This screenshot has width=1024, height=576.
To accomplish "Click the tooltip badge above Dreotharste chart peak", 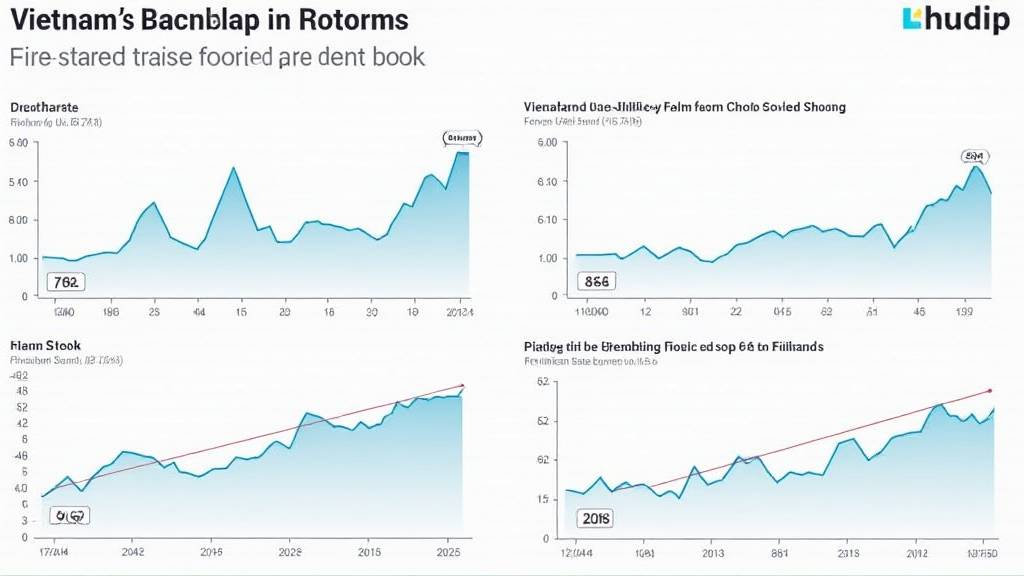I will [461, 138].
